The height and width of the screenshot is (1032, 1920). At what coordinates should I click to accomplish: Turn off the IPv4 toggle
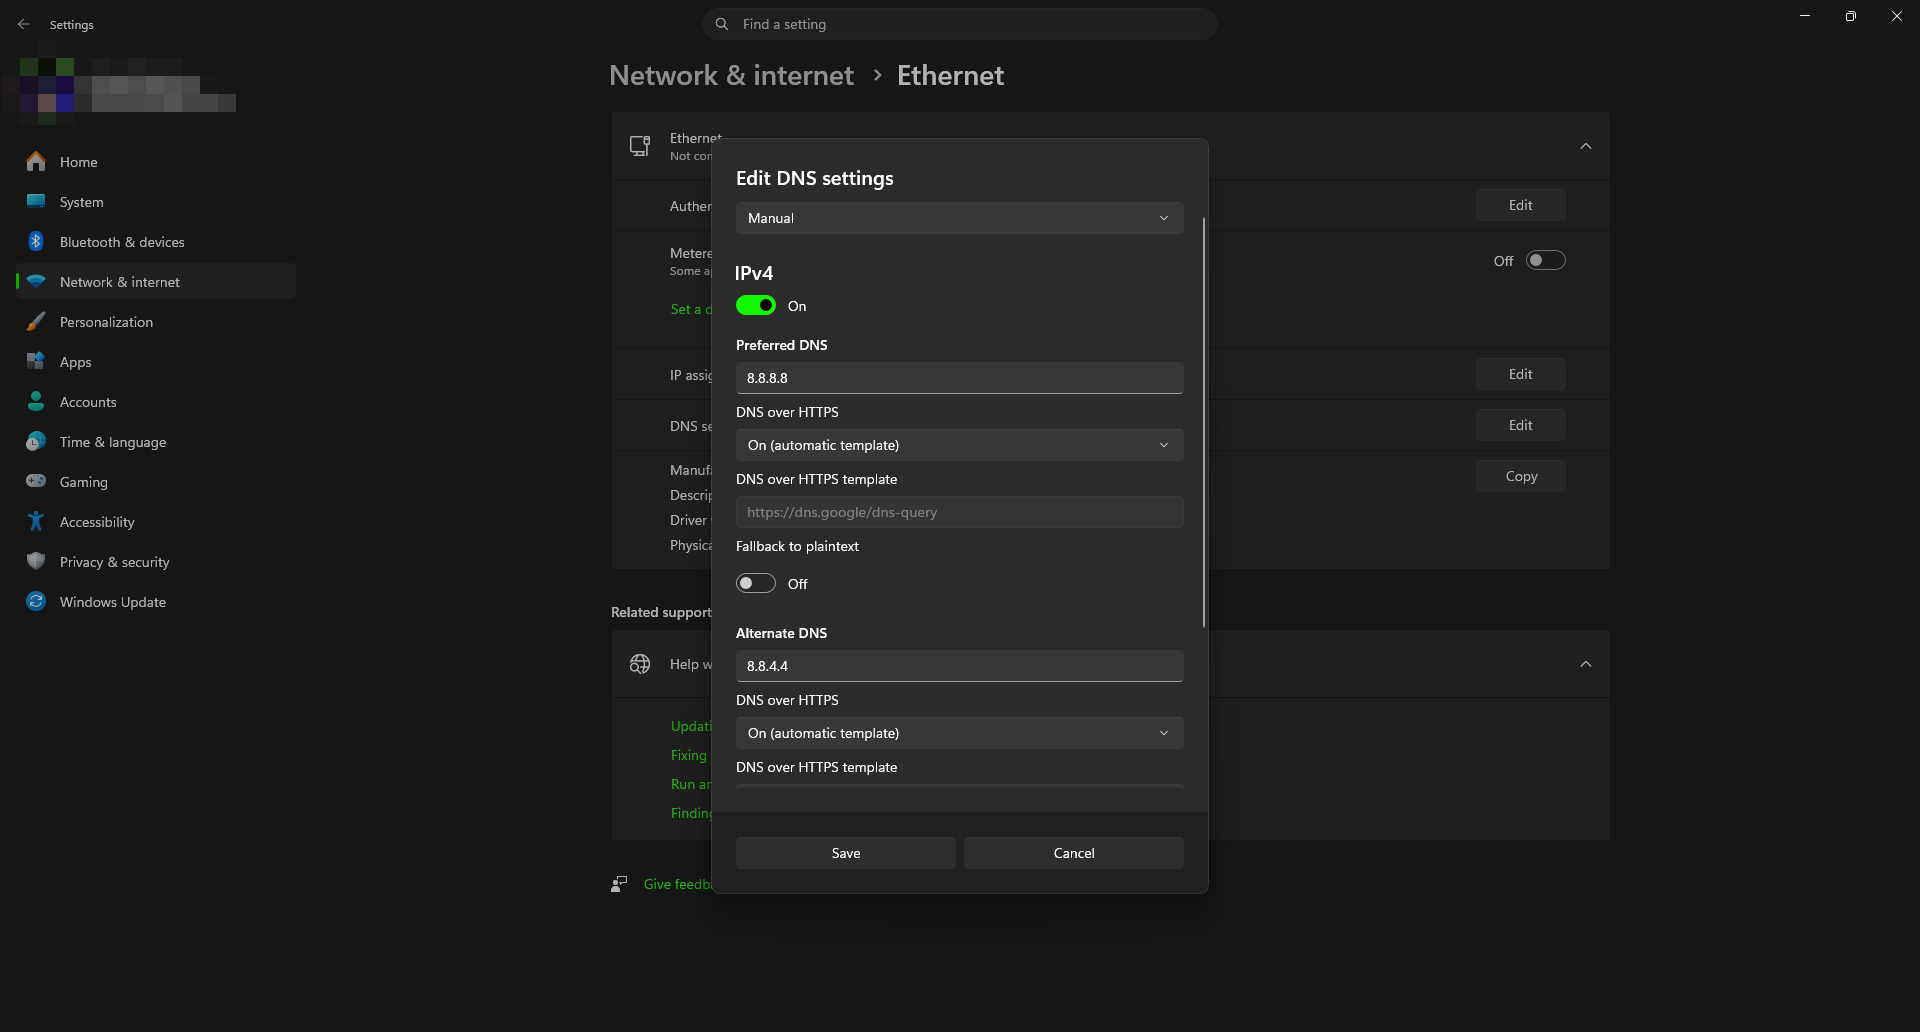756,305
